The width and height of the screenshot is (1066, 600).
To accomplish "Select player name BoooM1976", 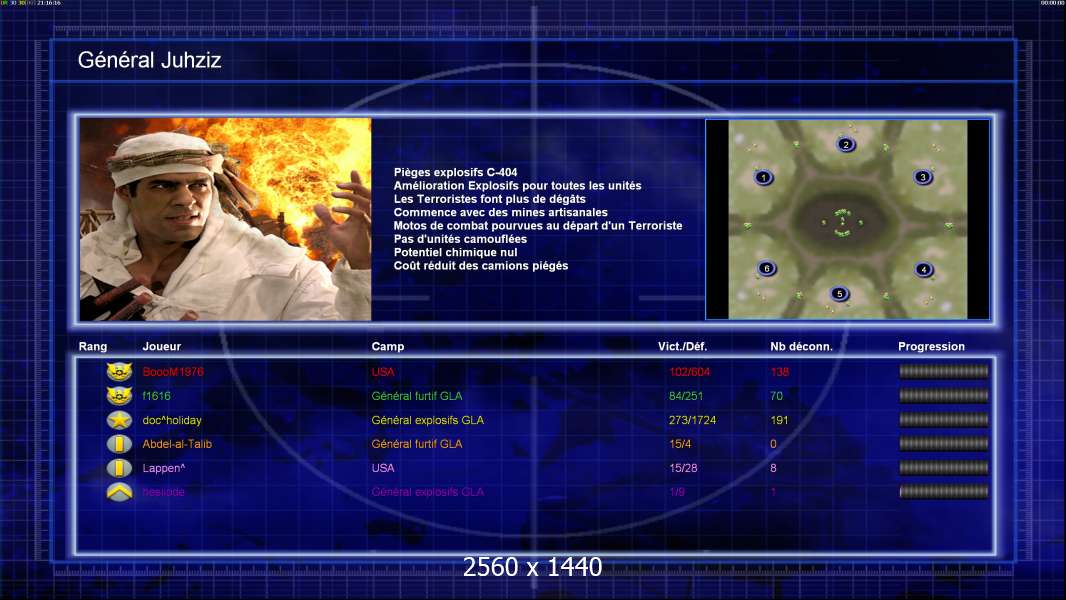I will click(x=173, y=372).
